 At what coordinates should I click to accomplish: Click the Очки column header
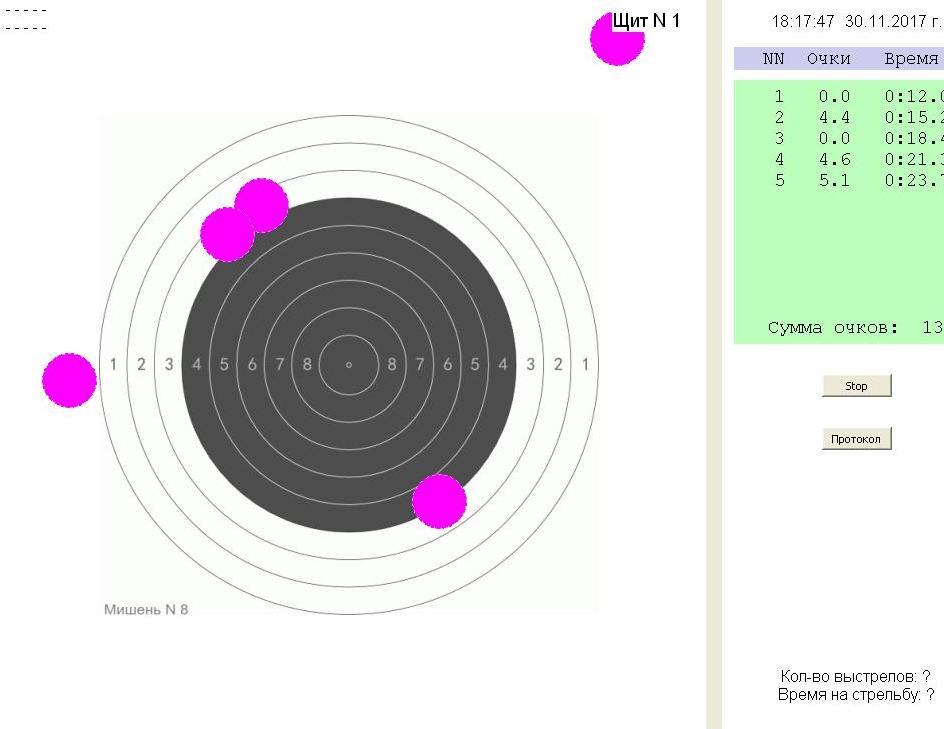pyautogui.click(x=829, y=59)
